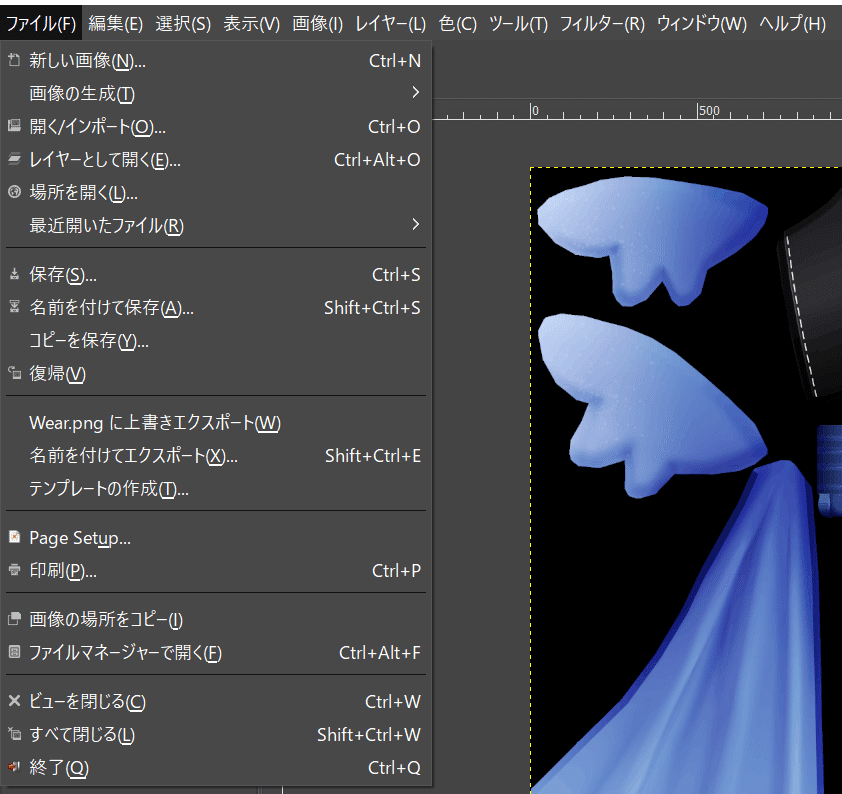Select 終了(Q) to quit
The height and width of the screenshot is (794, 842).
pos(216,767)
